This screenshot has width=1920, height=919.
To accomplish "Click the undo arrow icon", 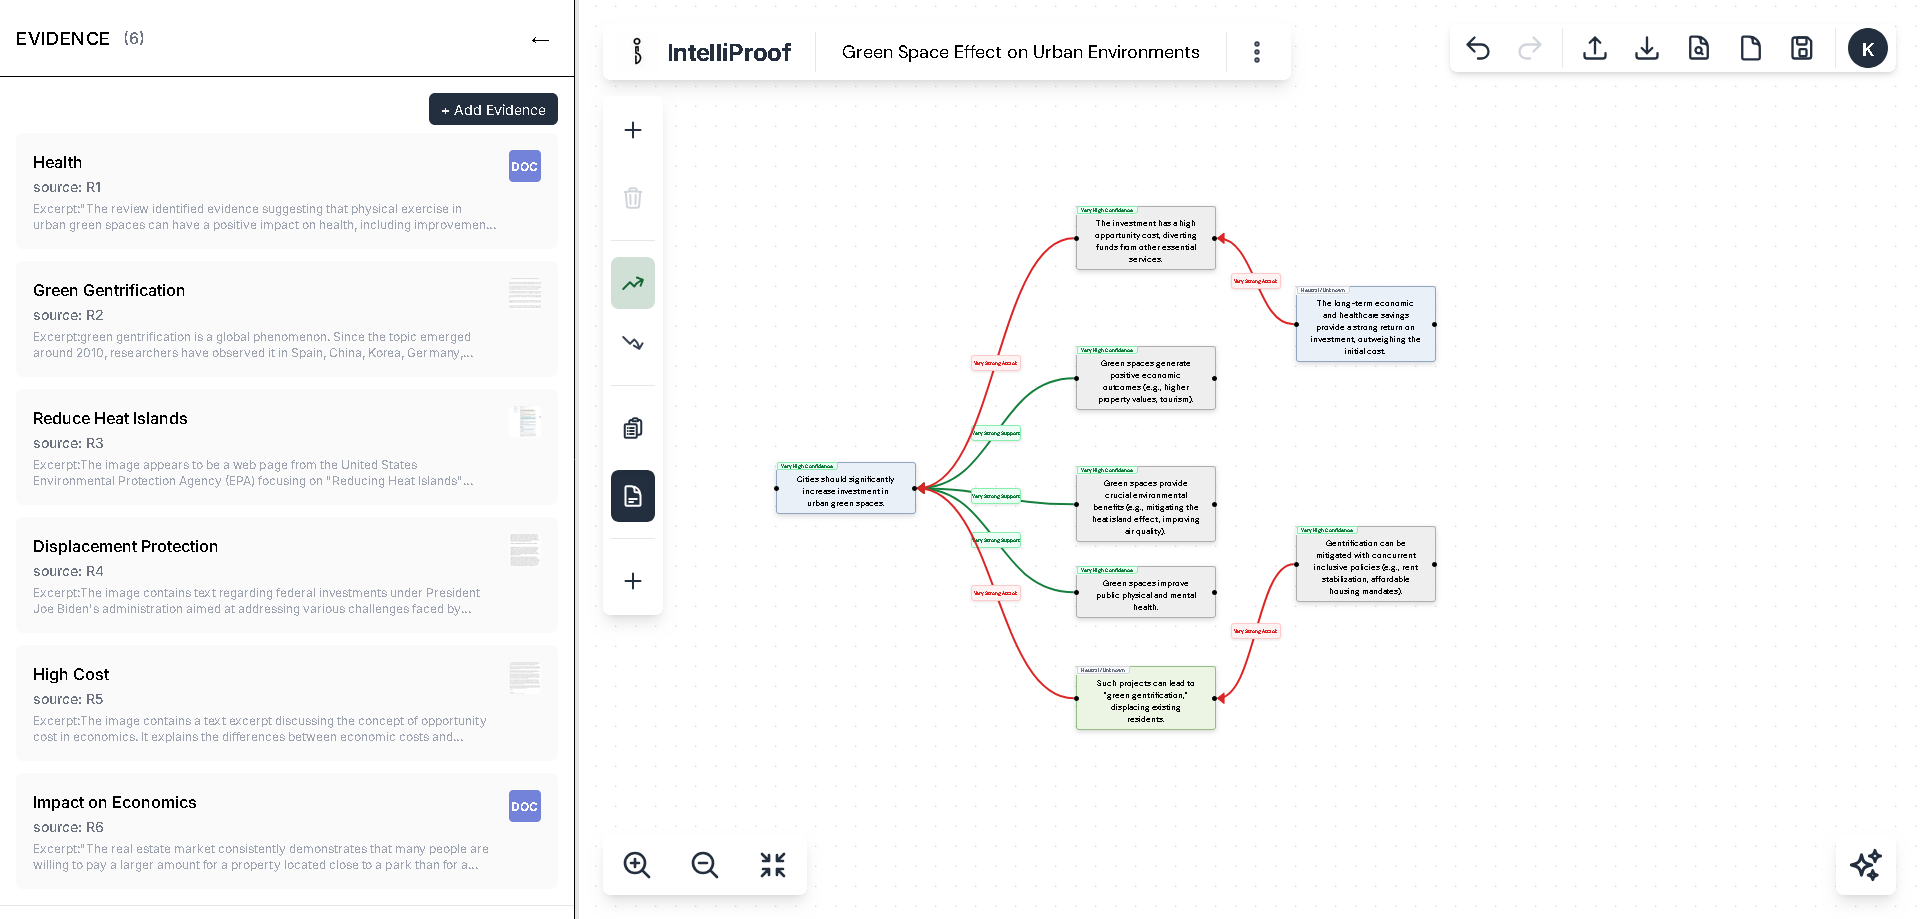I will (x=1478, y=48).
